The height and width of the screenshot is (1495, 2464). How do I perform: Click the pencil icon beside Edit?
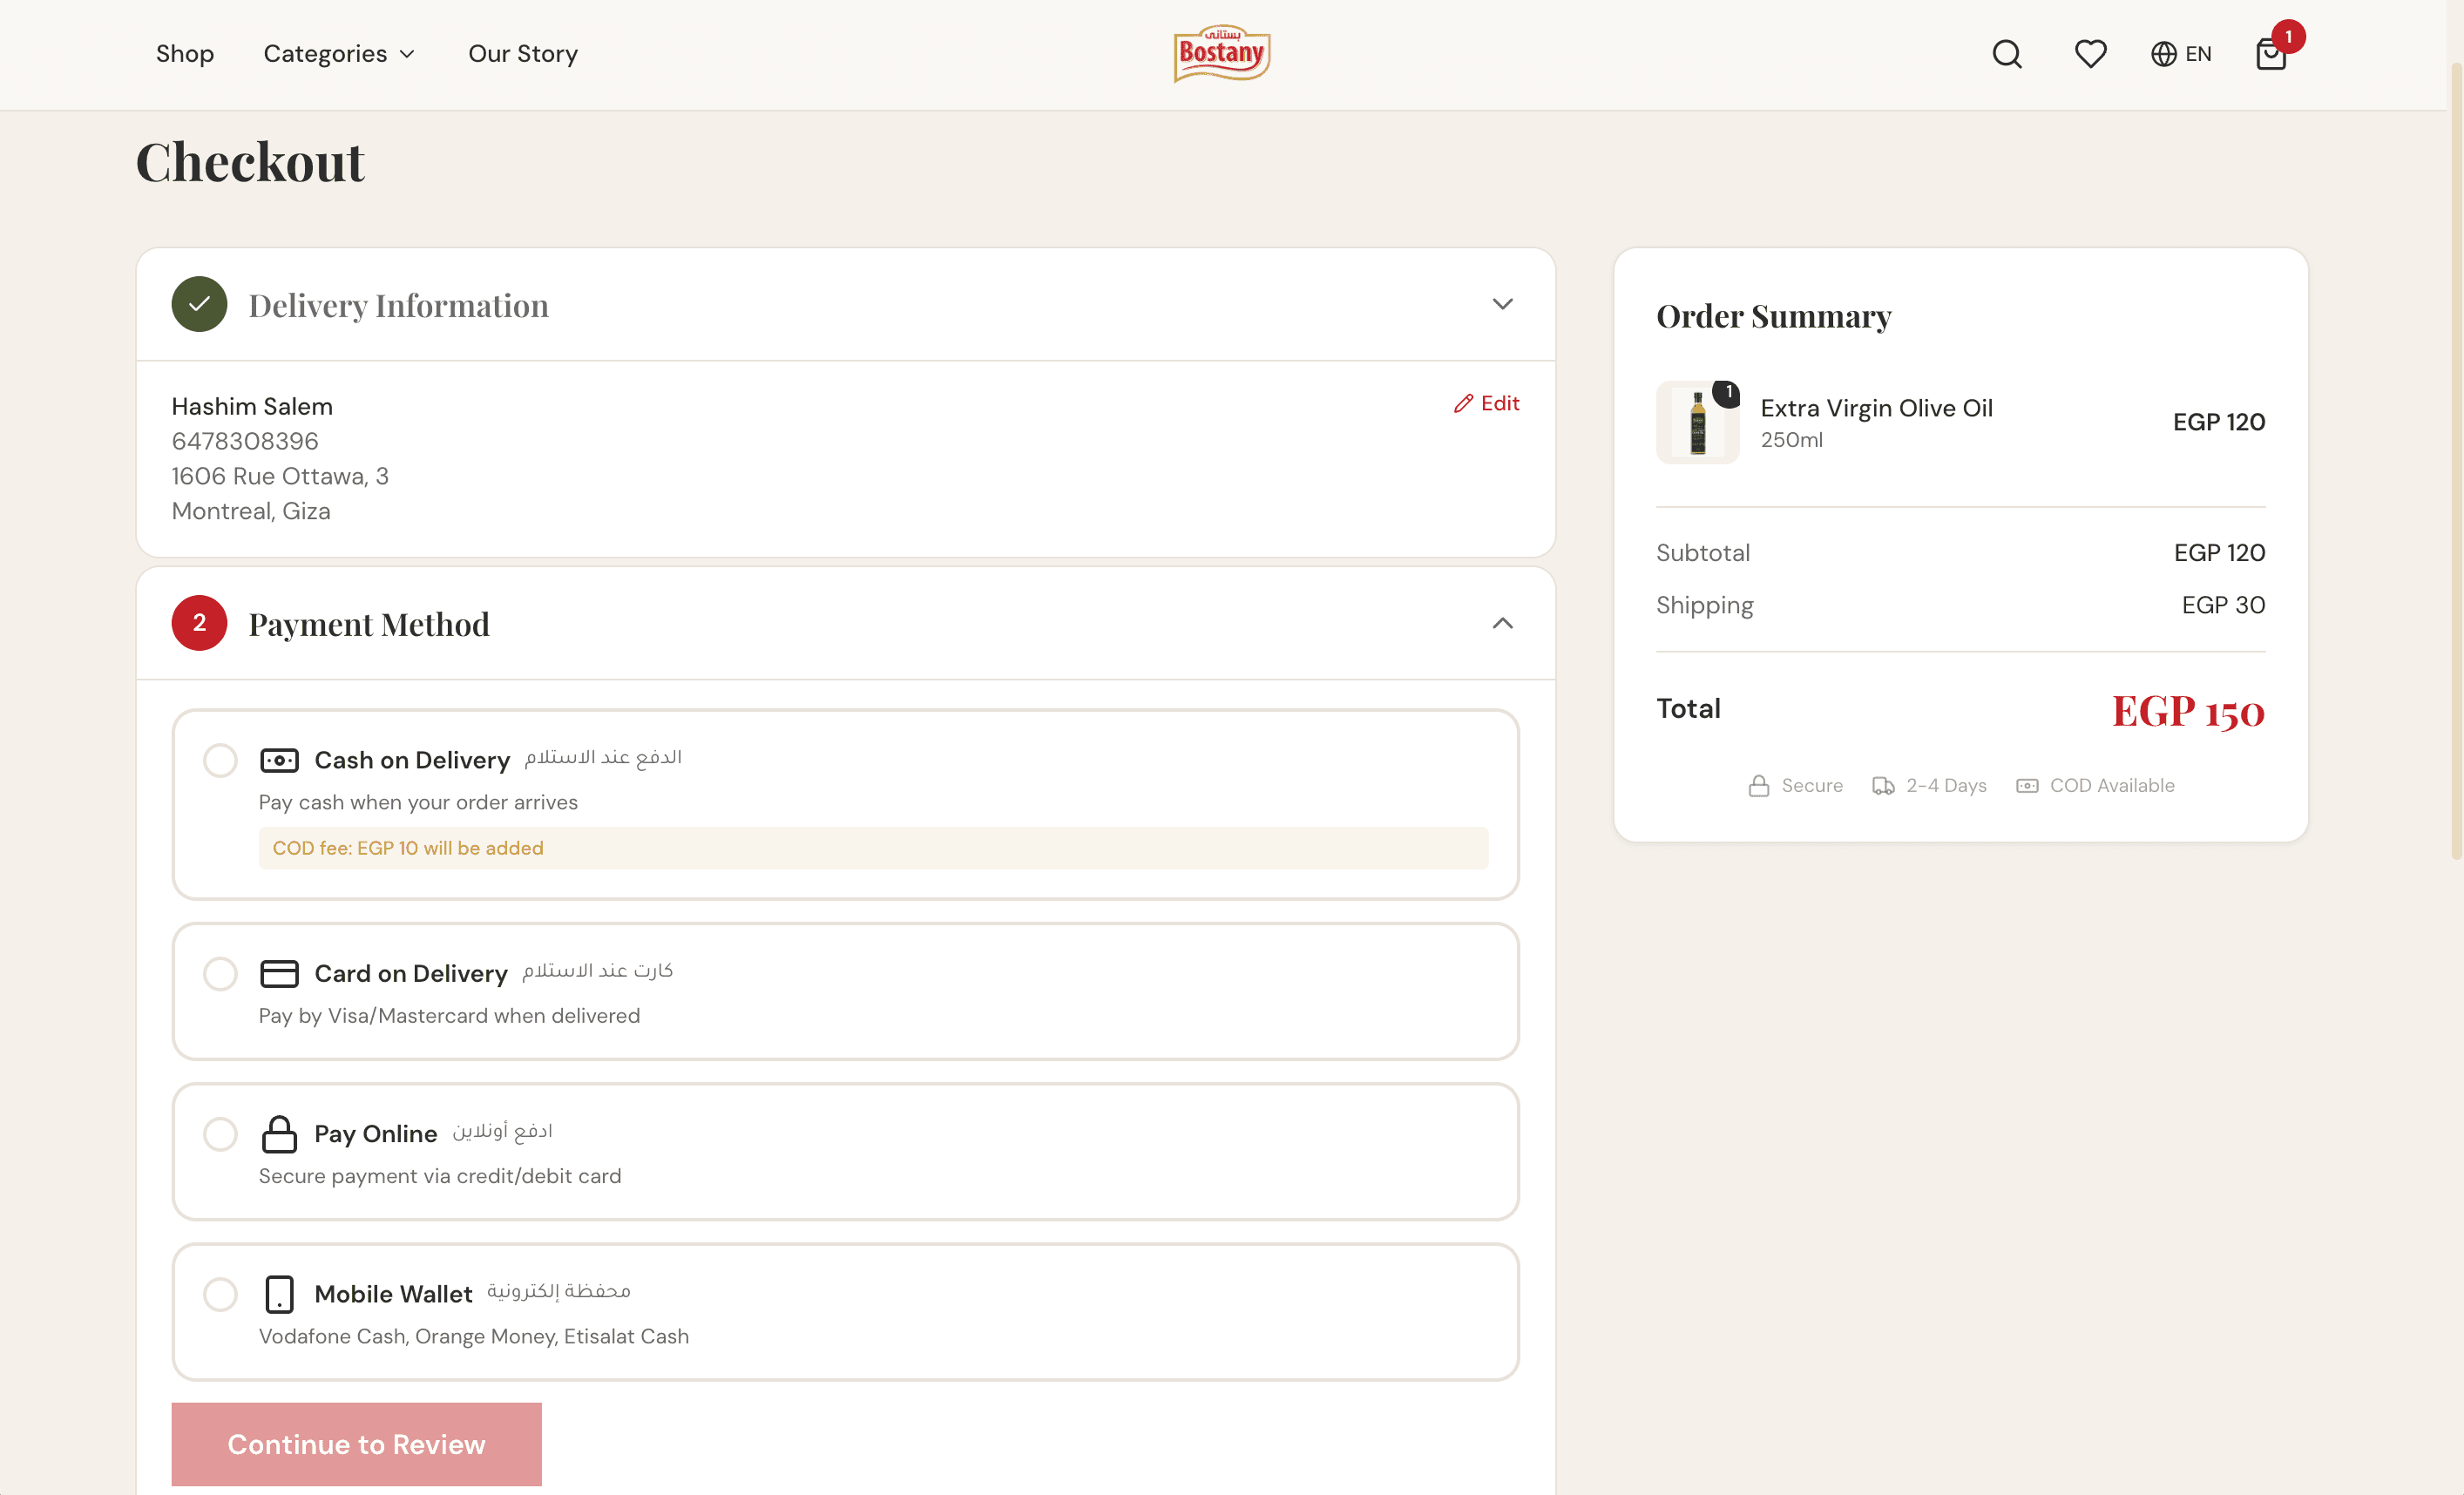coord(1463,403)
